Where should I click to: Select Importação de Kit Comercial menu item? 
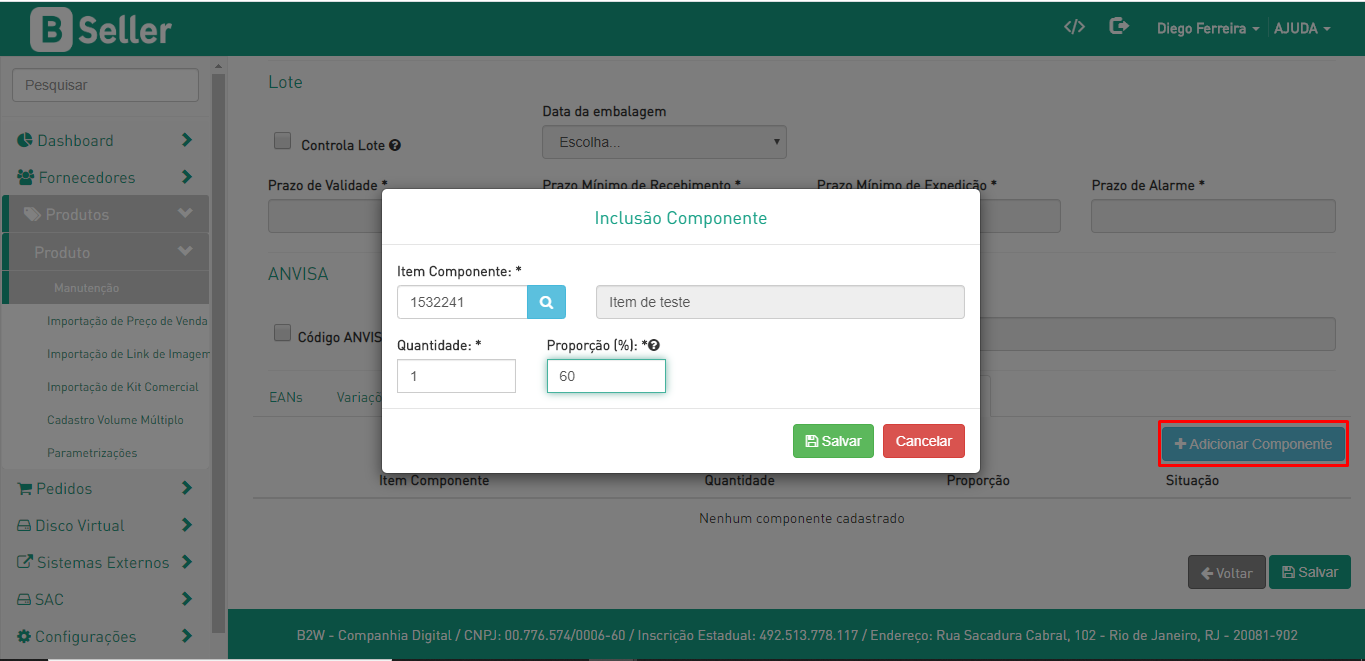point(122,387)
